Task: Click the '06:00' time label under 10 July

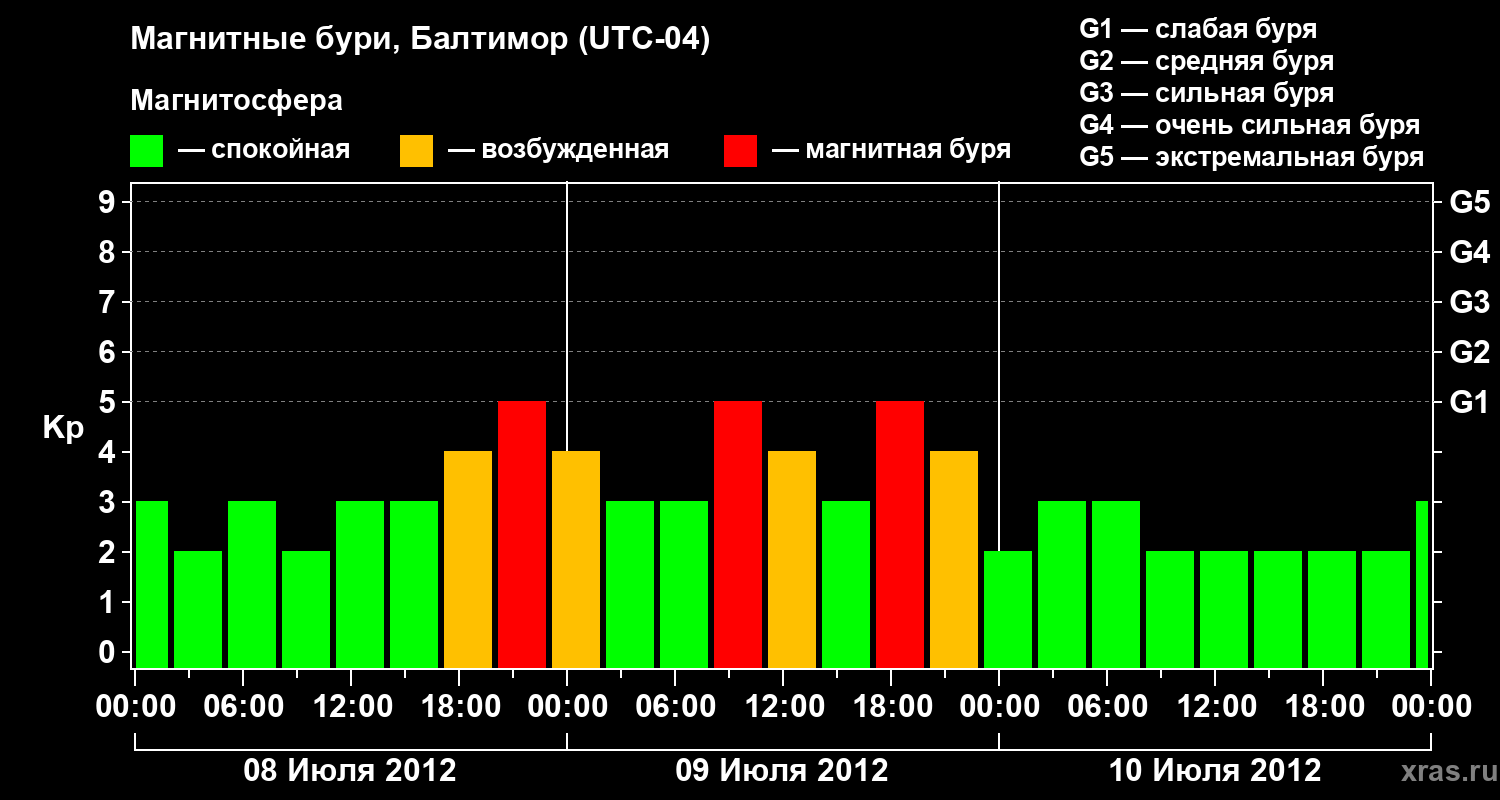Action: [1108, 707]
